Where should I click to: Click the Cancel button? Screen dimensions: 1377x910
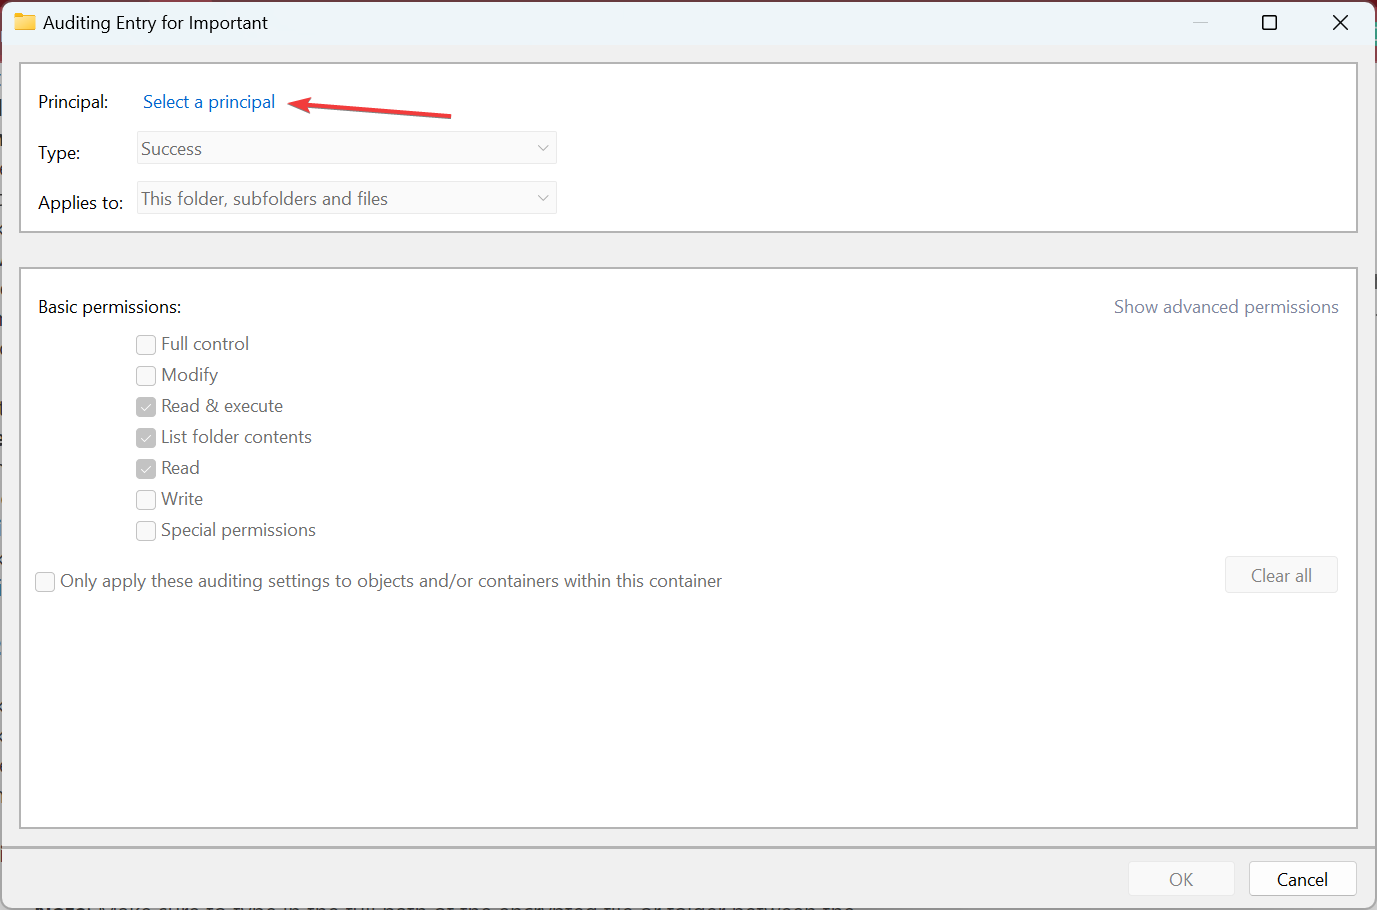coord(1302,879)
